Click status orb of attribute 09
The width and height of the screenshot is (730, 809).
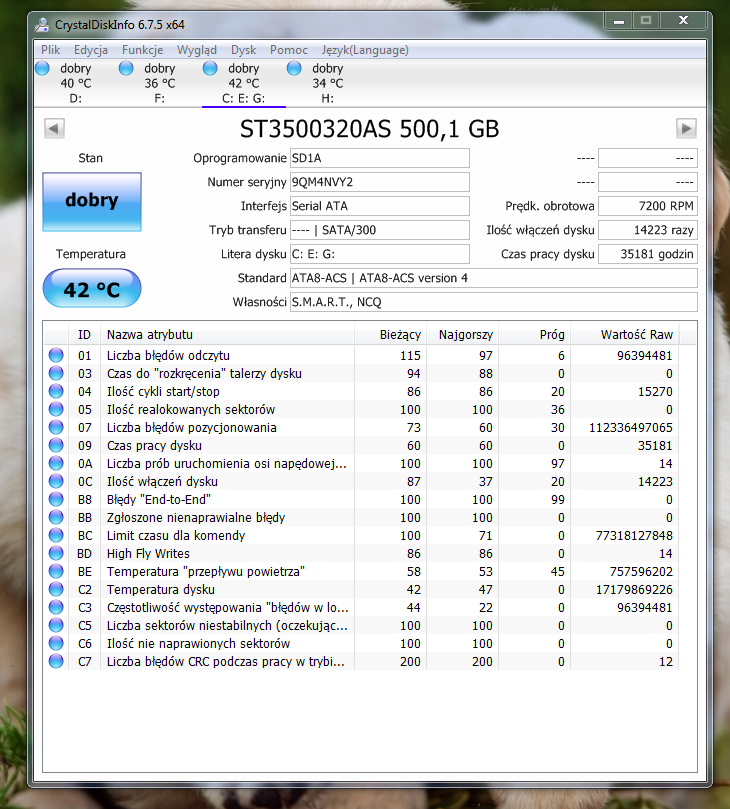[56, 445]
